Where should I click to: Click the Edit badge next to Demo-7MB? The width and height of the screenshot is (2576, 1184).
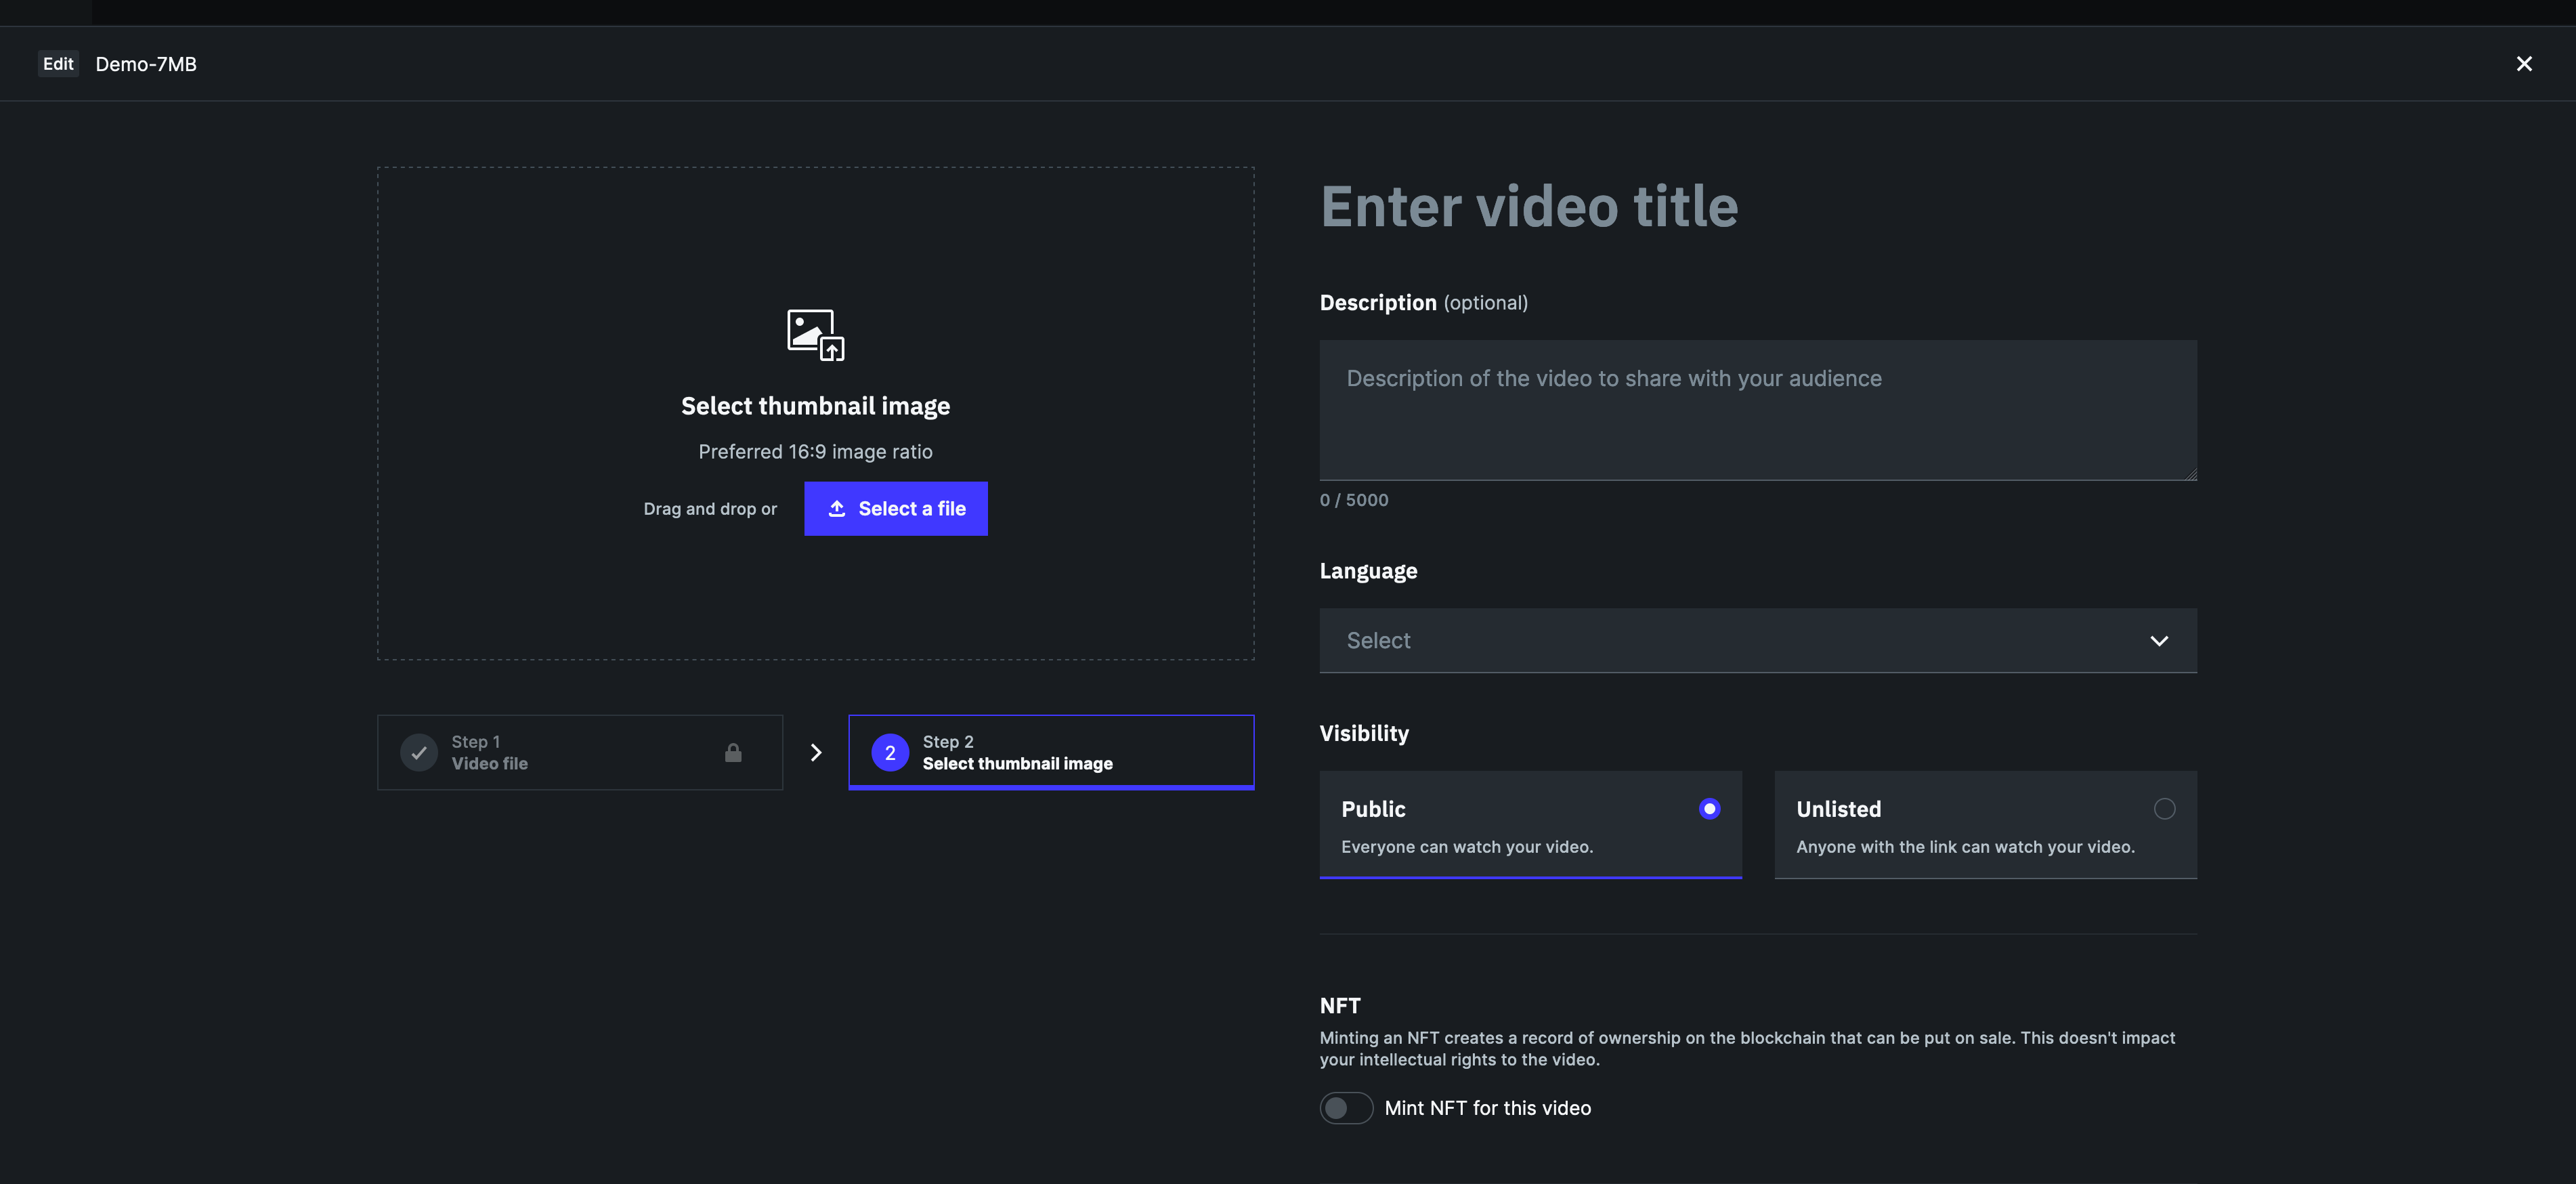(58, 63)
